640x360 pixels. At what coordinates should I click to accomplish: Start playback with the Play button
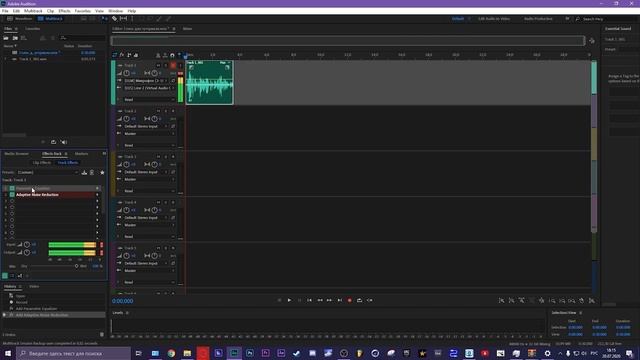click(289, 300)
